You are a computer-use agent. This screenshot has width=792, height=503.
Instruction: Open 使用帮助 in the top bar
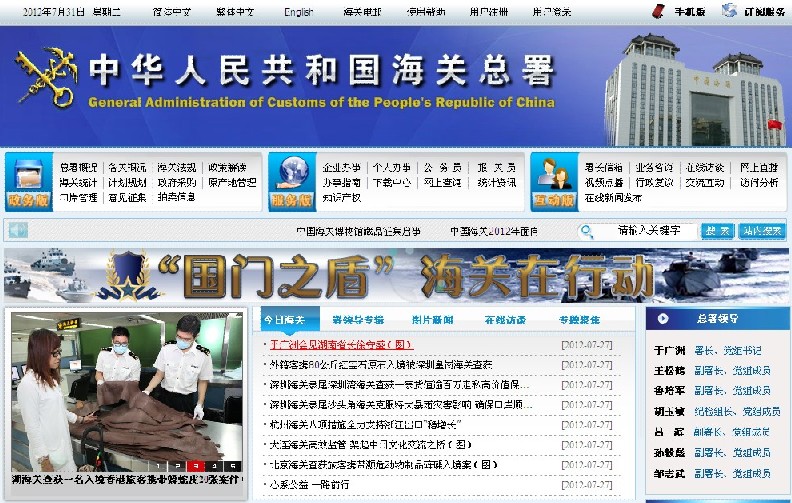pyautogui.click(x=426, y=12)
